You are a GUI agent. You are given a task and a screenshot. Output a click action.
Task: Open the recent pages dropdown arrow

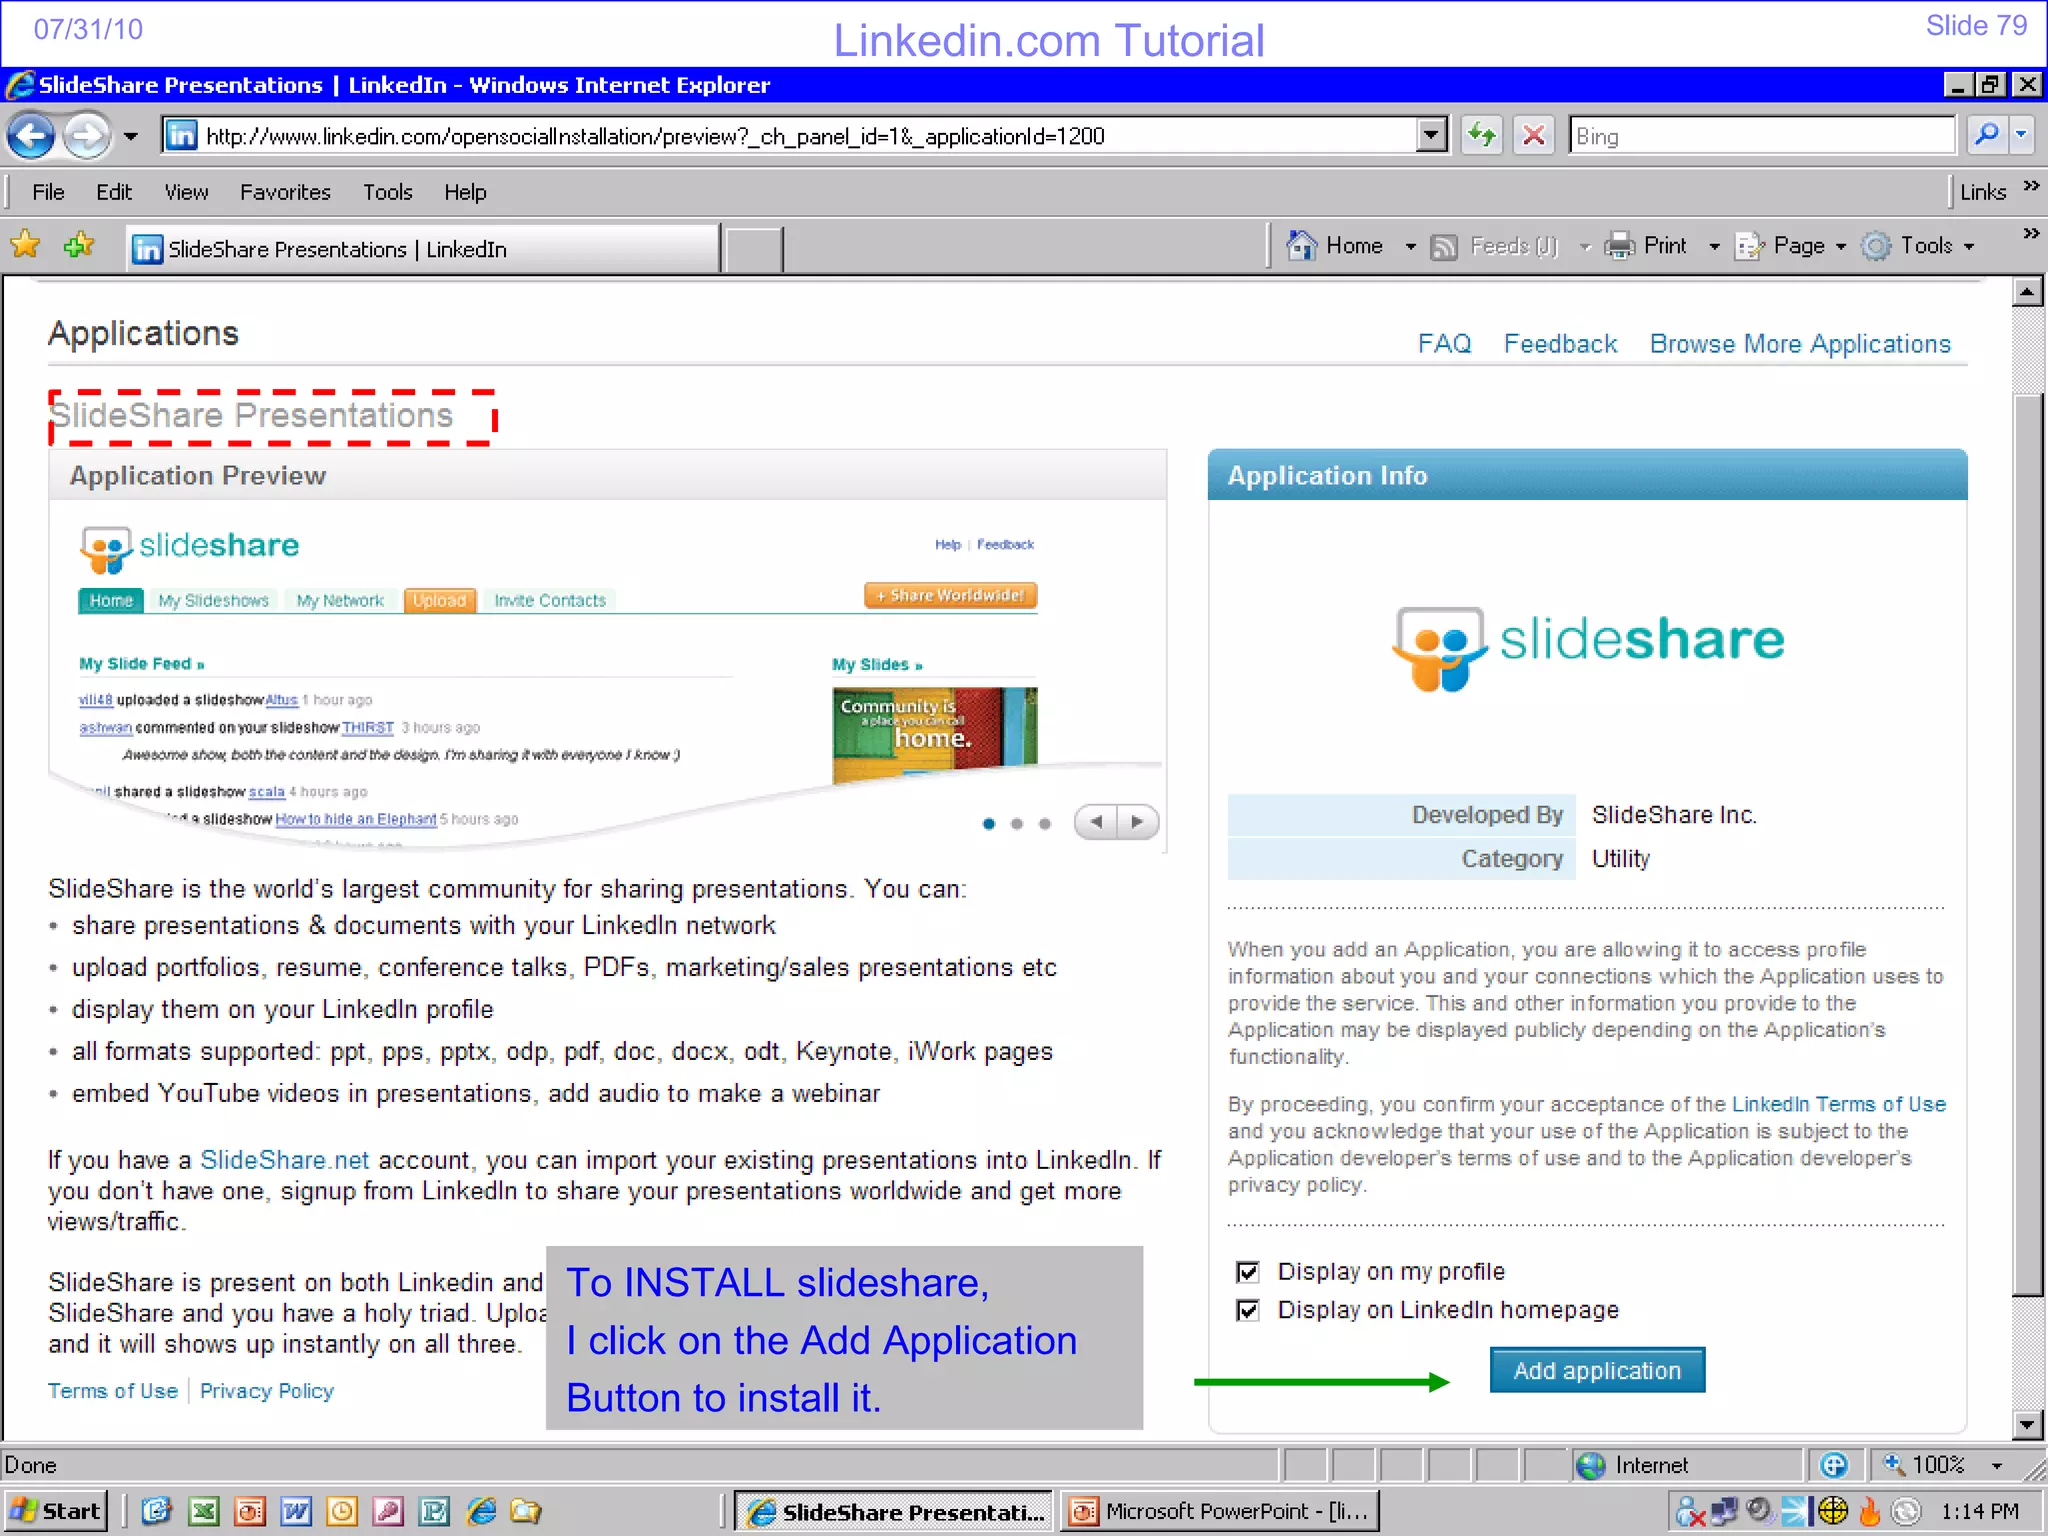131,136
